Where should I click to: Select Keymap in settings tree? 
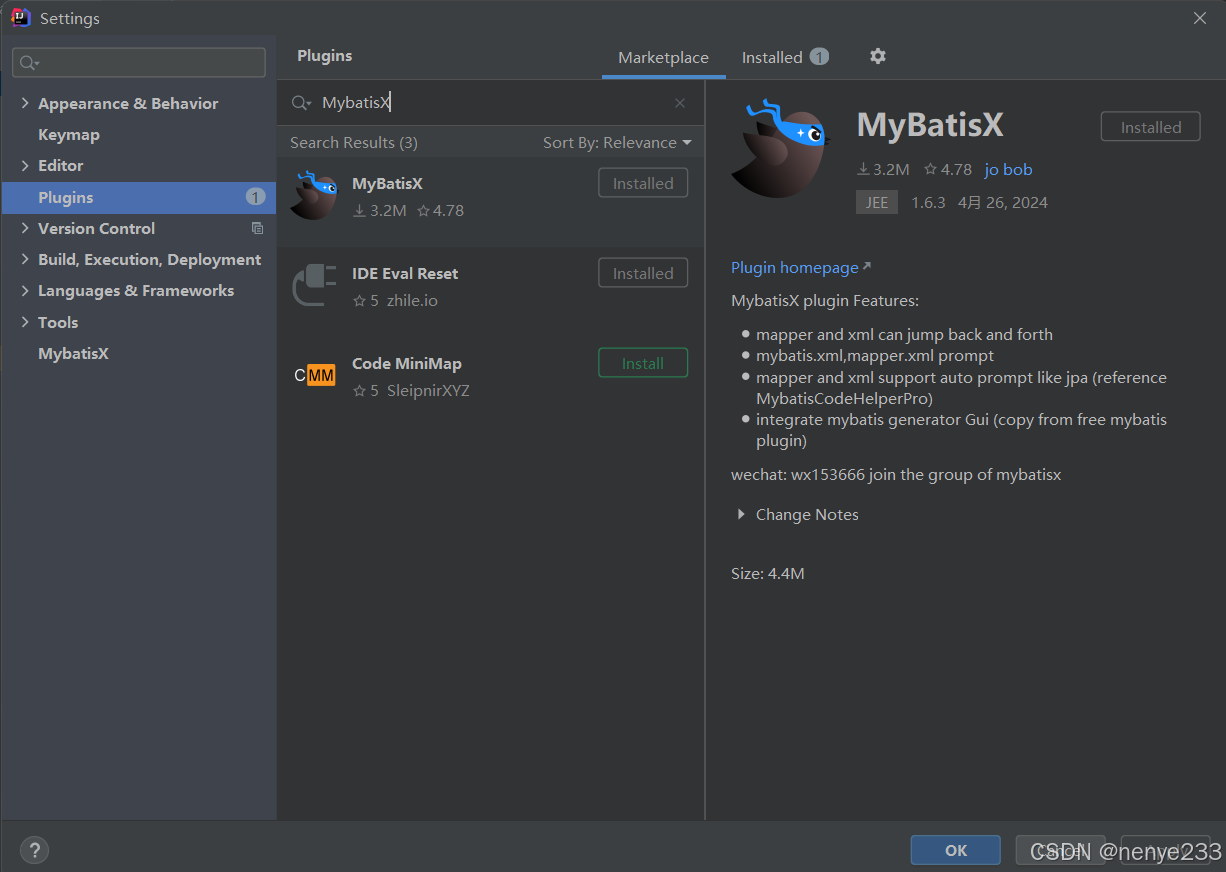coord(69,134)
